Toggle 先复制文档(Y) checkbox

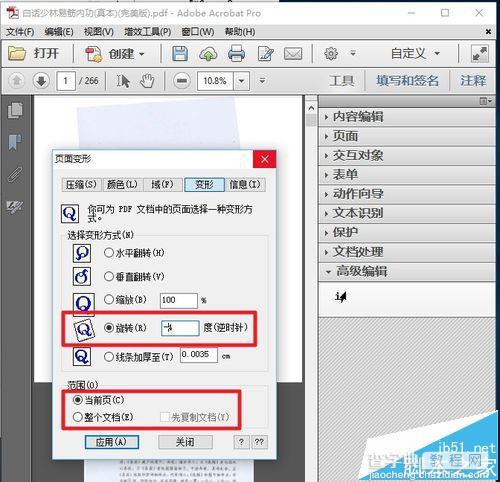[165, 417]
